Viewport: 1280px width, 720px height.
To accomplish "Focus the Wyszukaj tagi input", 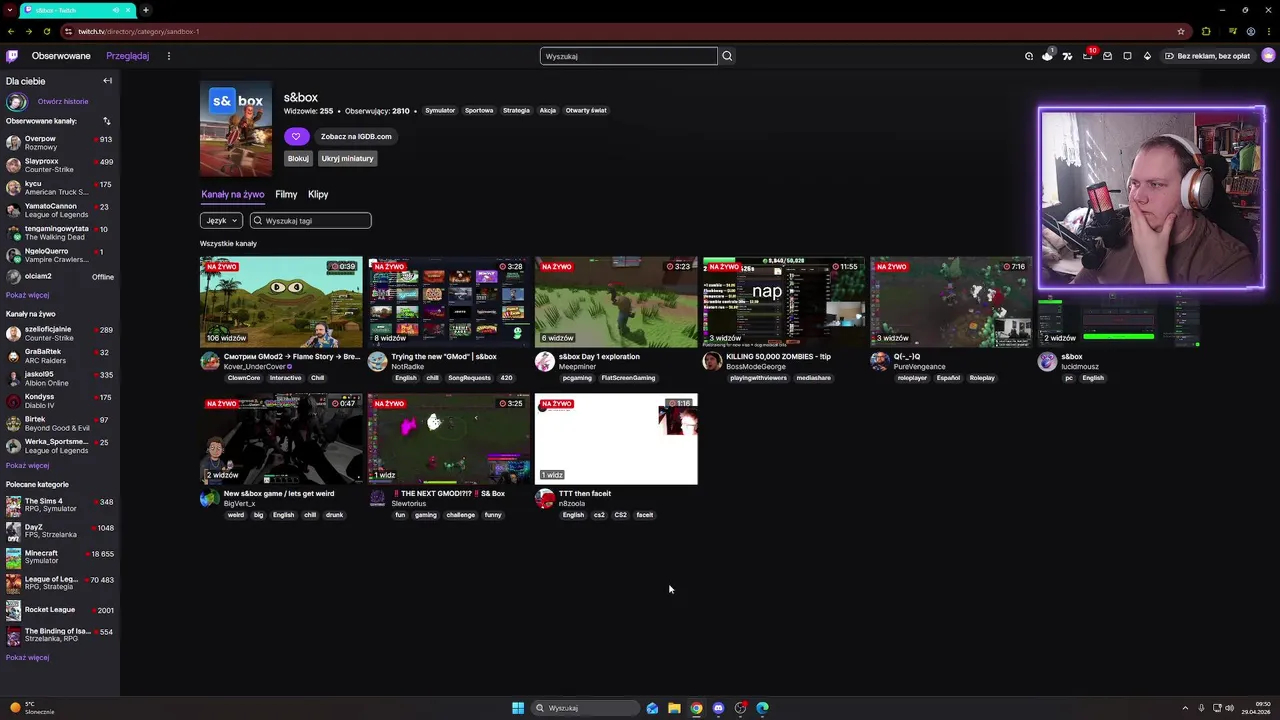I will (311, 220).
